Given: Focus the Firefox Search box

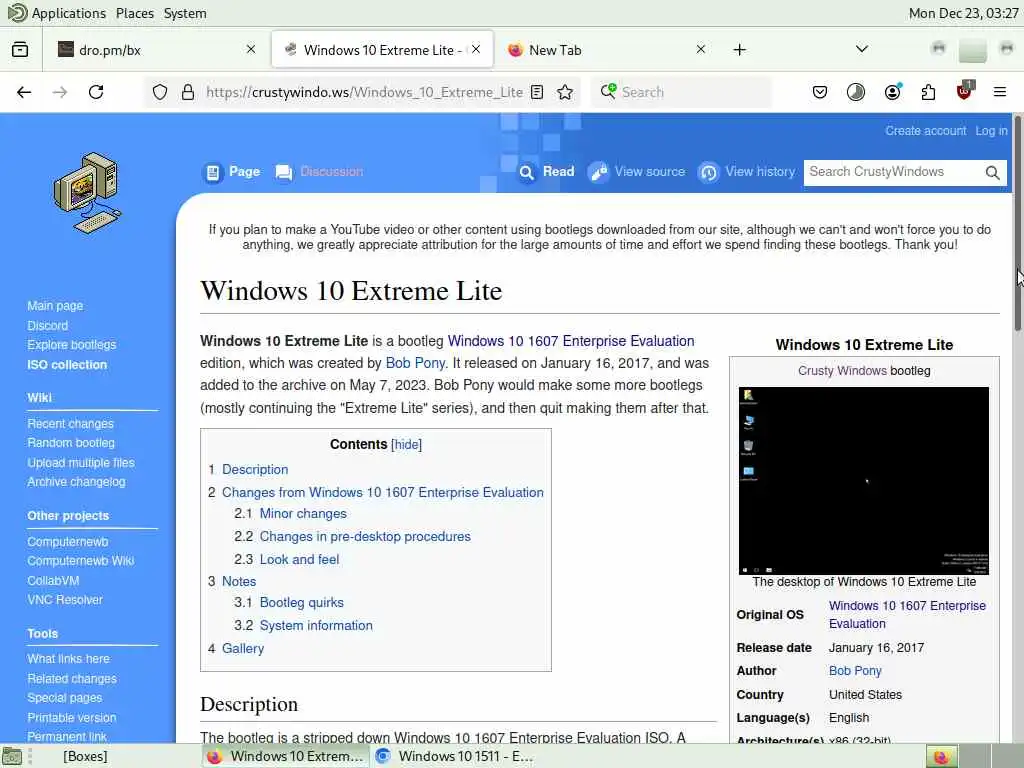Looking at the screenshot, I should [682, 92].
